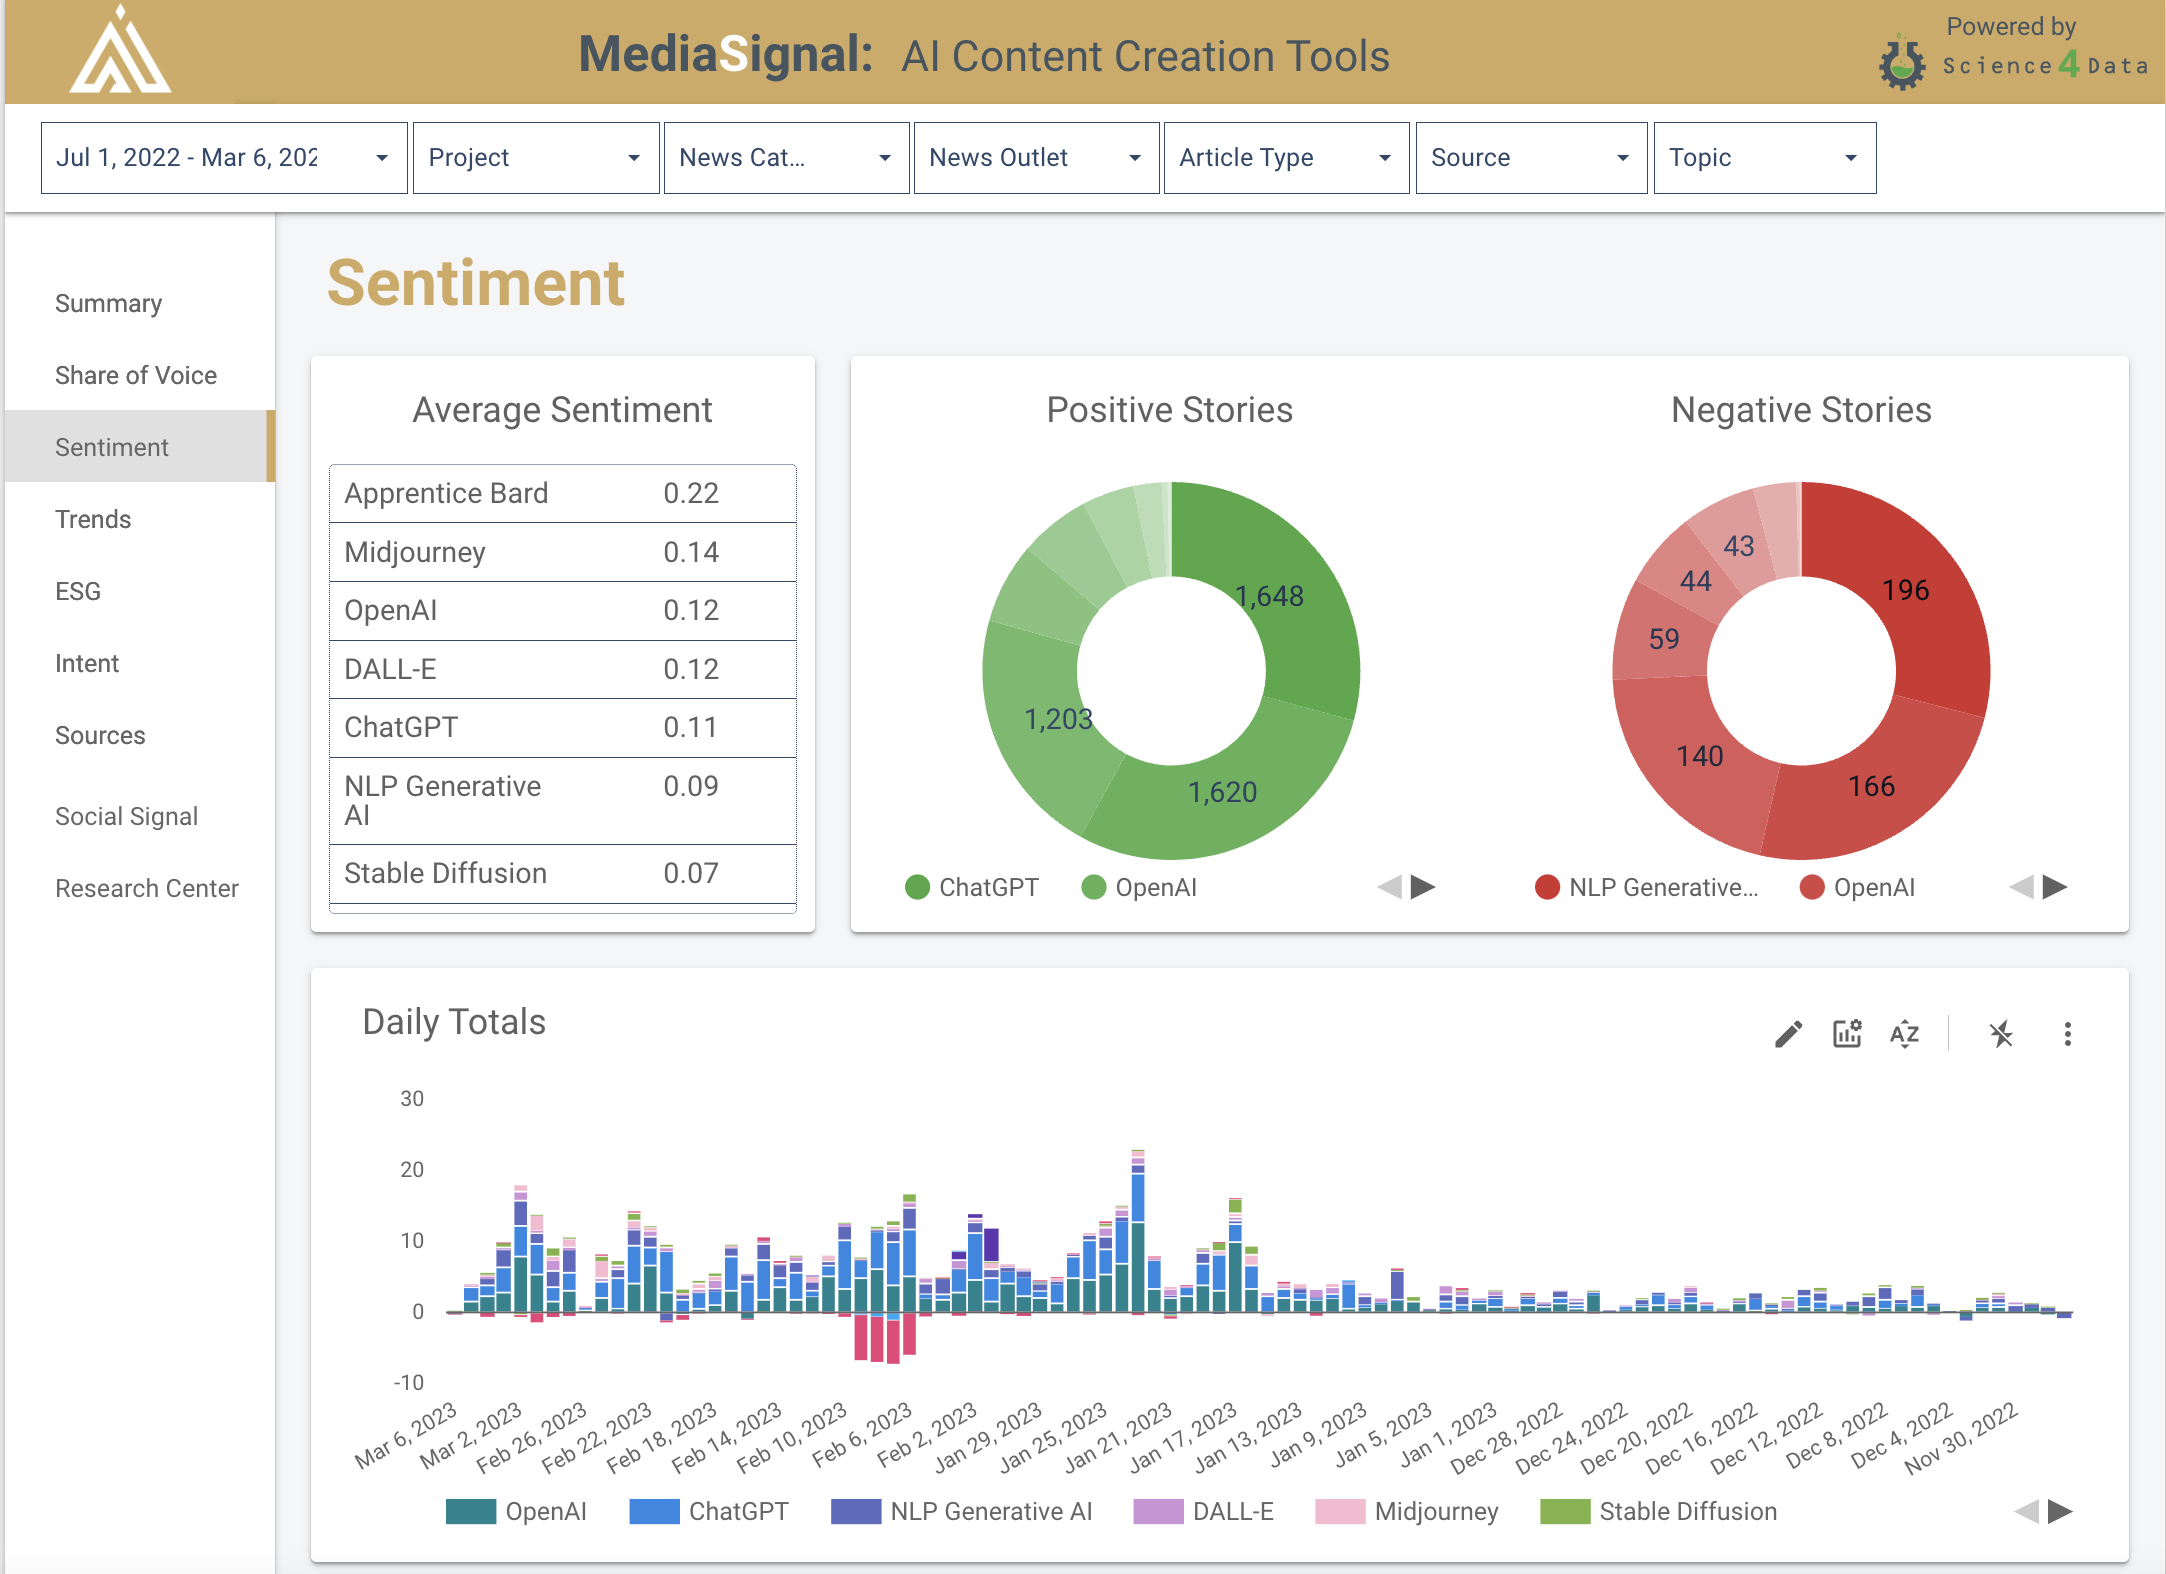Open the Topic filter dropdown
The width and height of the screenshot is (2166, 1574).
pos(1765,158)
